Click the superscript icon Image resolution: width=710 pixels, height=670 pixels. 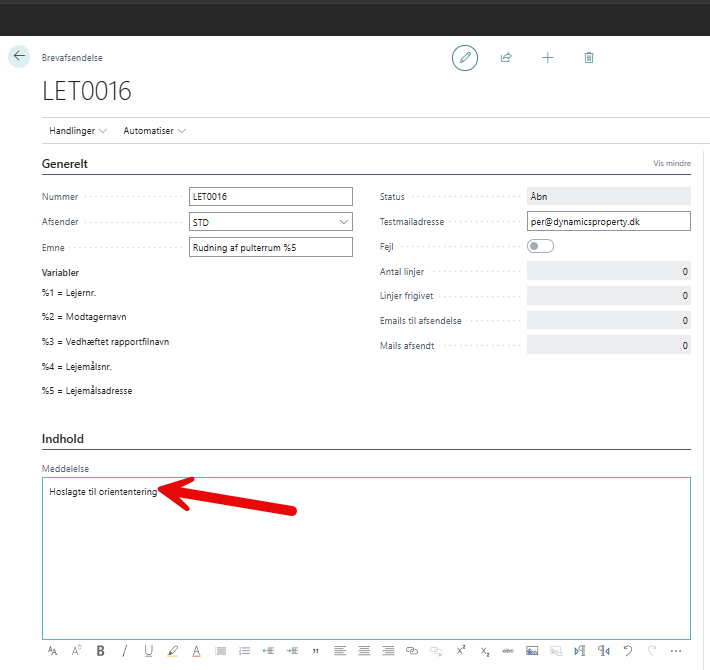[x=461, y=650]
